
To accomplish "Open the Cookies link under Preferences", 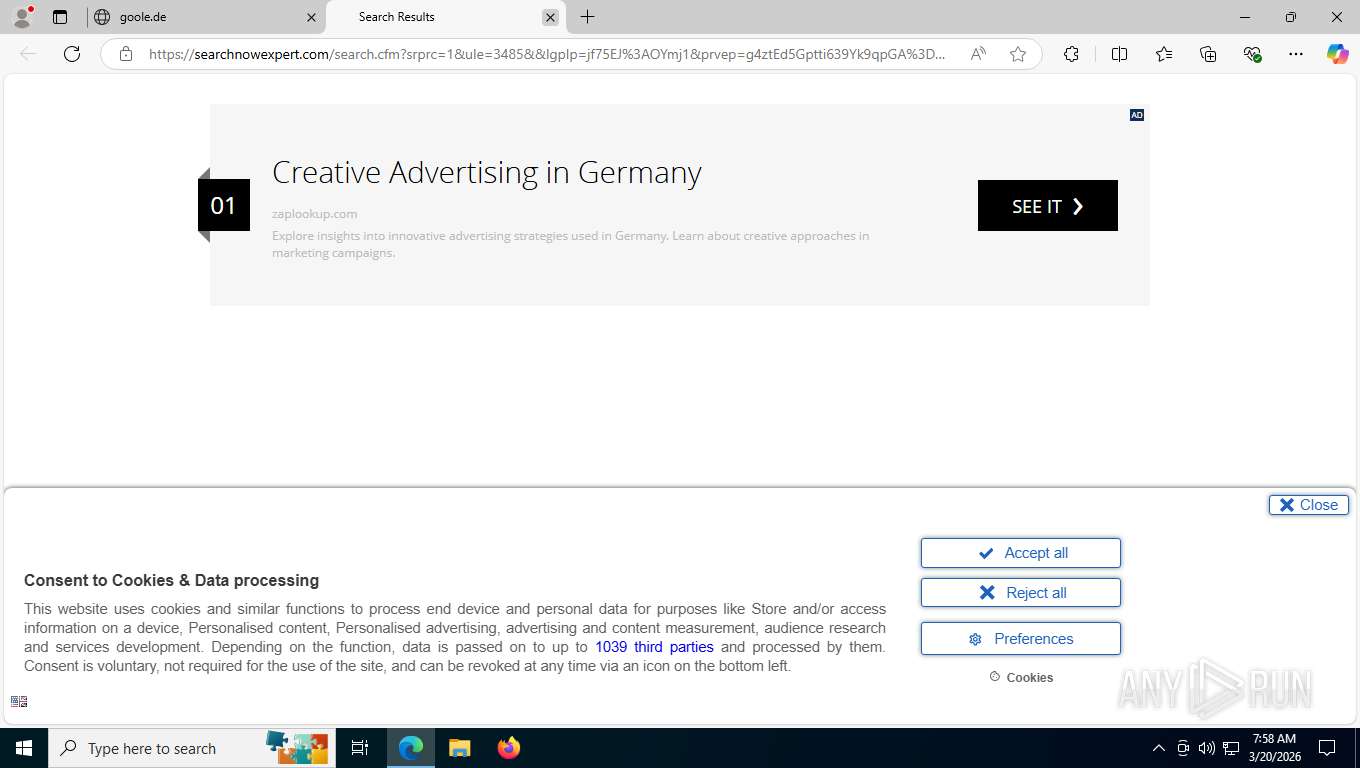I will 1021,677.
